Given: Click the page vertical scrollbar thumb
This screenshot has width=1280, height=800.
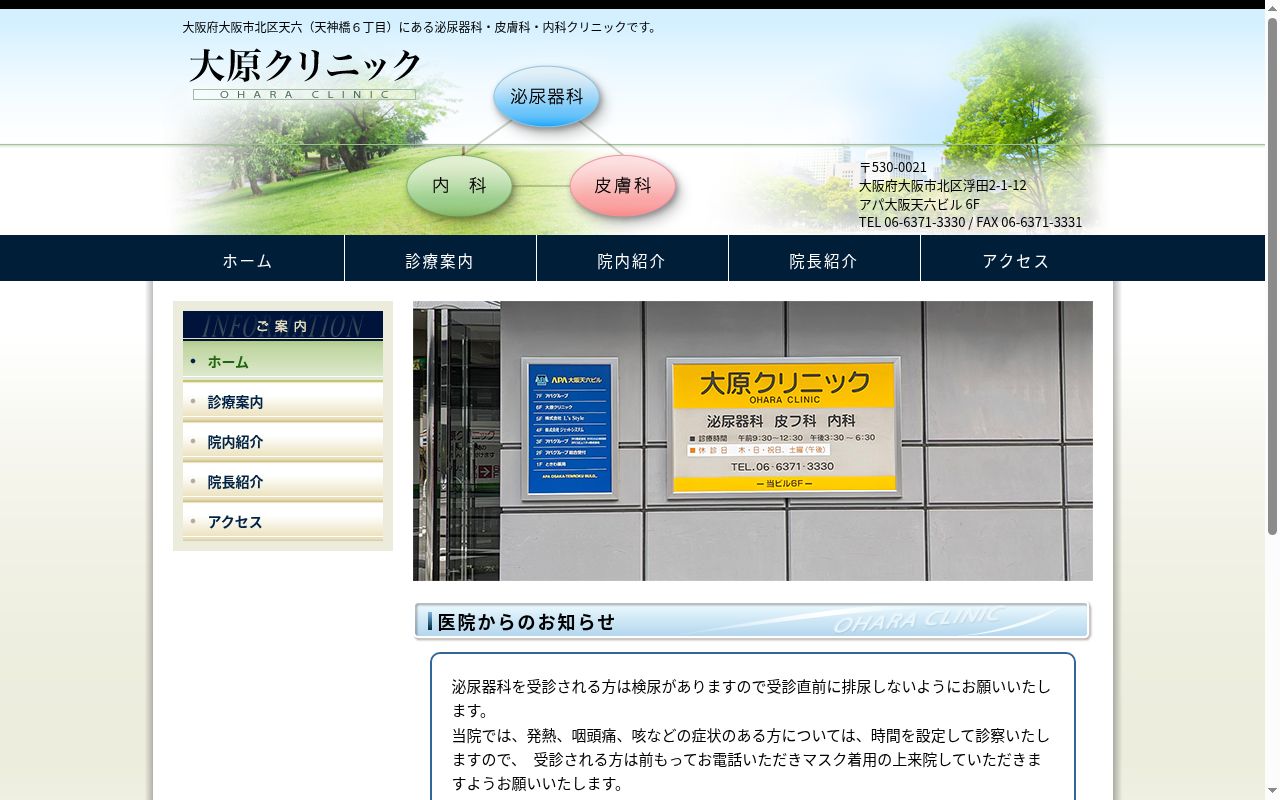Looking at the screenshot, I should click(x=1272, y=275).
